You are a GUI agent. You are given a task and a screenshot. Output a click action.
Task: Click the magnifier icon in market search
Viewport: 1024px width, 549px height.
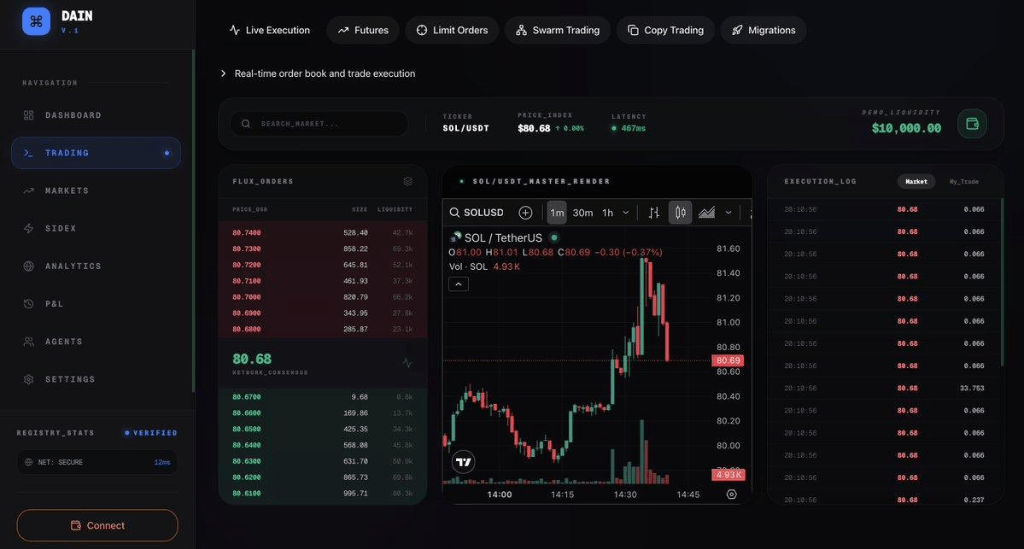[x=246, y=123]
